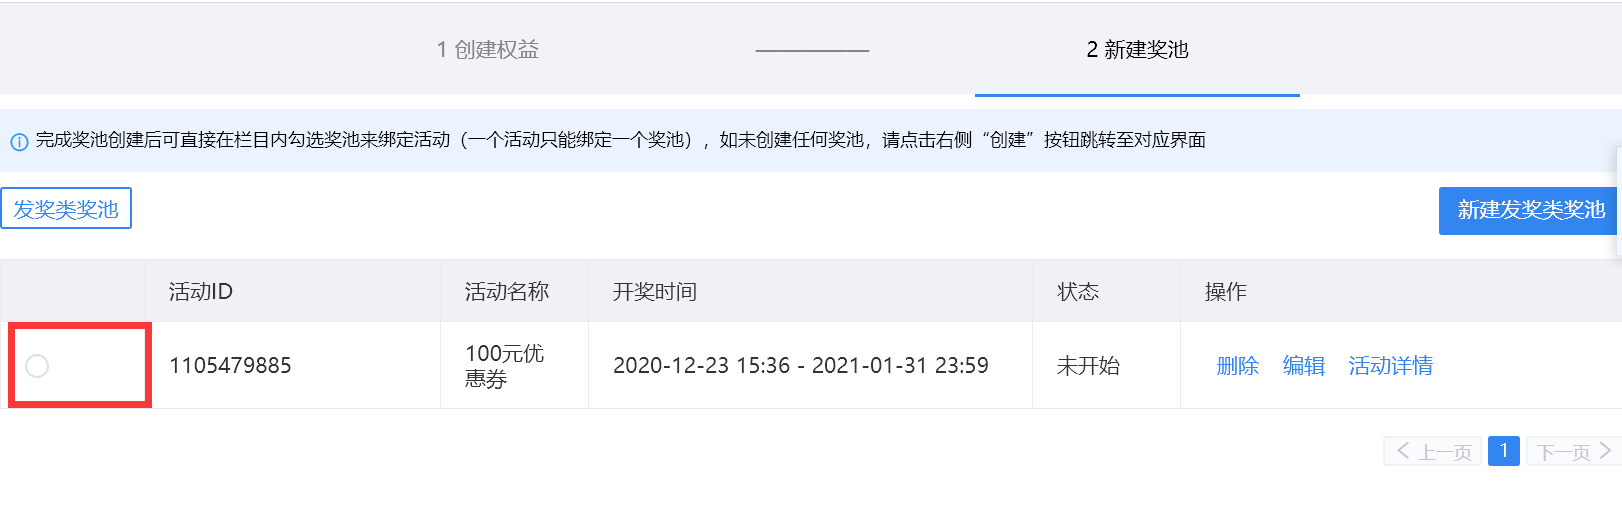Image resolution: width=1622 pixels, height=511 pixels.
Task: Open 活动详情 for the activity
Action: click(x=1390, y=366)
